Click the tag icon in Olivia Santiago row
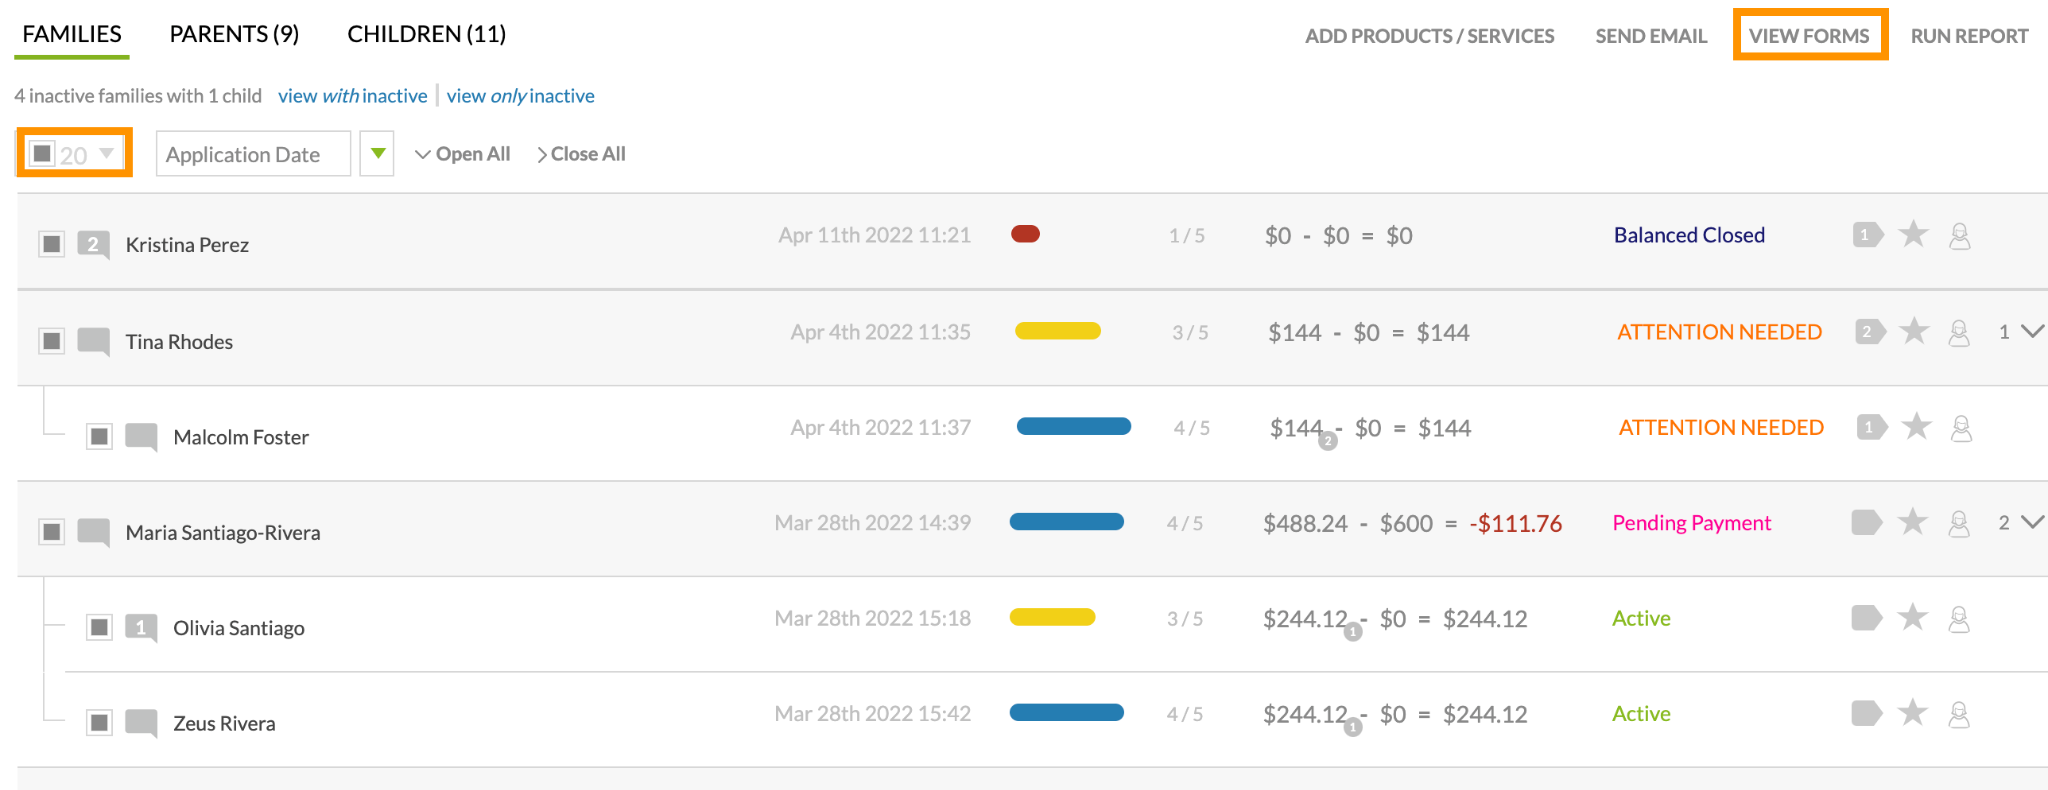The height and width of the screenshot is (790, 2048). [x=1866, y=618]
